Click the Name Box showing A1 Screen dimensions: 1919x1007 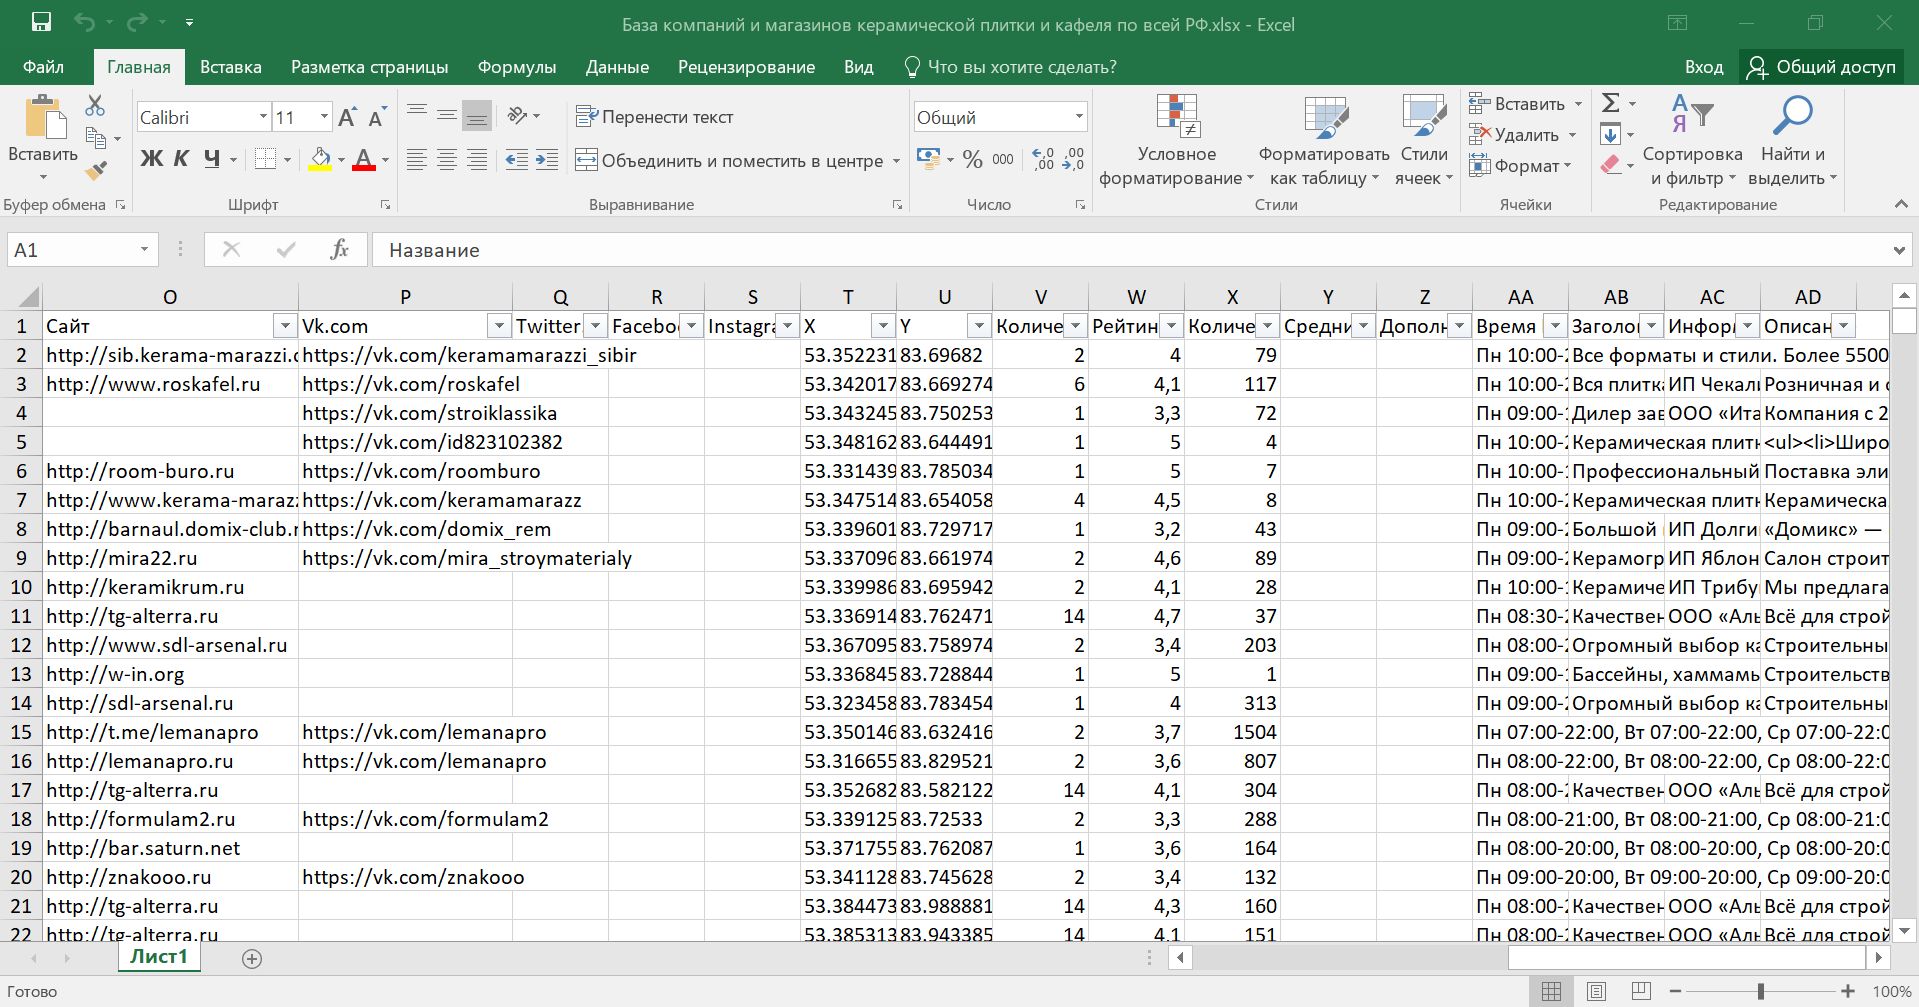(x=70, y=250)
